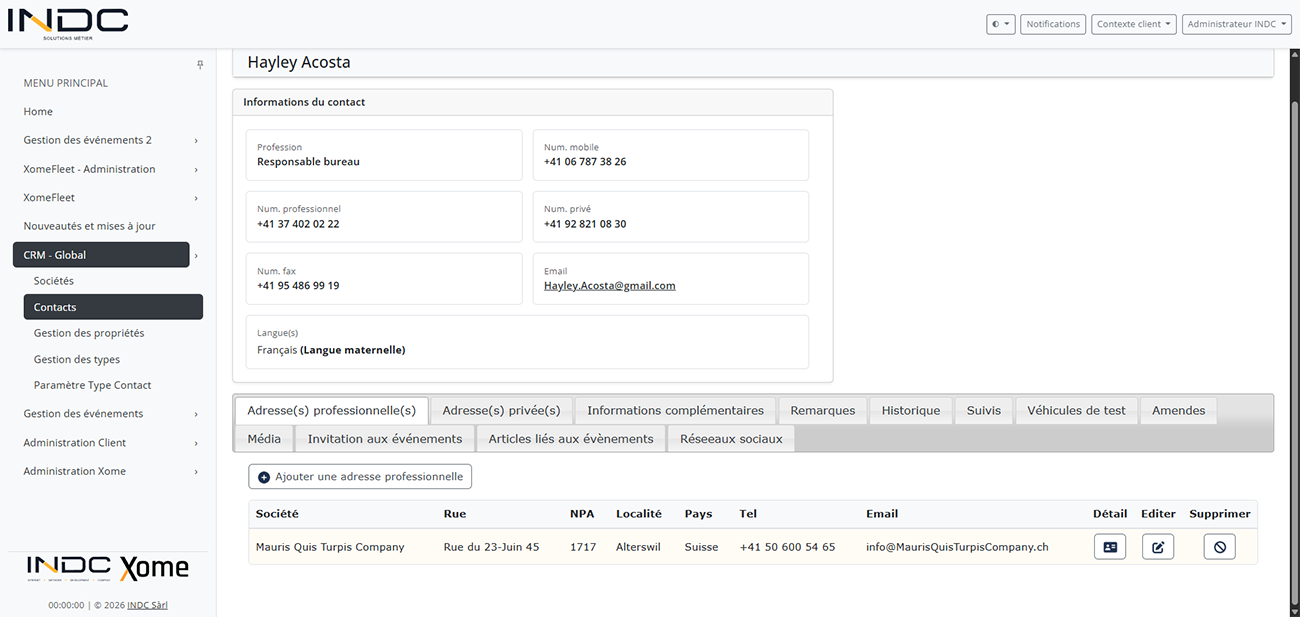Open the Contexte client dropdown

click(x=1134, y=24)
